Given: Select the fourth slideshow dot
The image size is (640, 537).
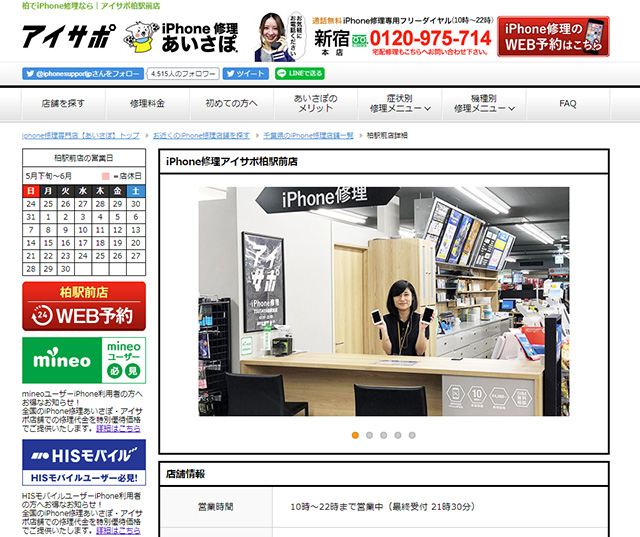Looking at the screenshot, I should point(398,435).
